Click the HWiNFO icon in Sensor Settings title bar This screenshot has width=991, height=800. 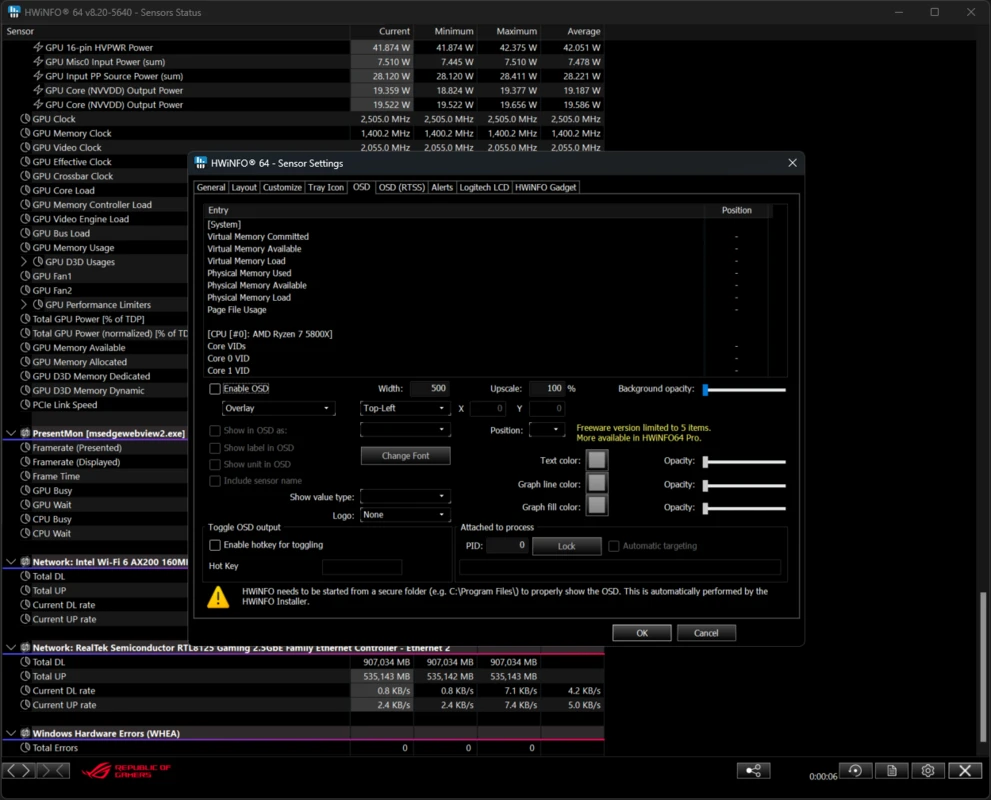click(x=200, y=163)
